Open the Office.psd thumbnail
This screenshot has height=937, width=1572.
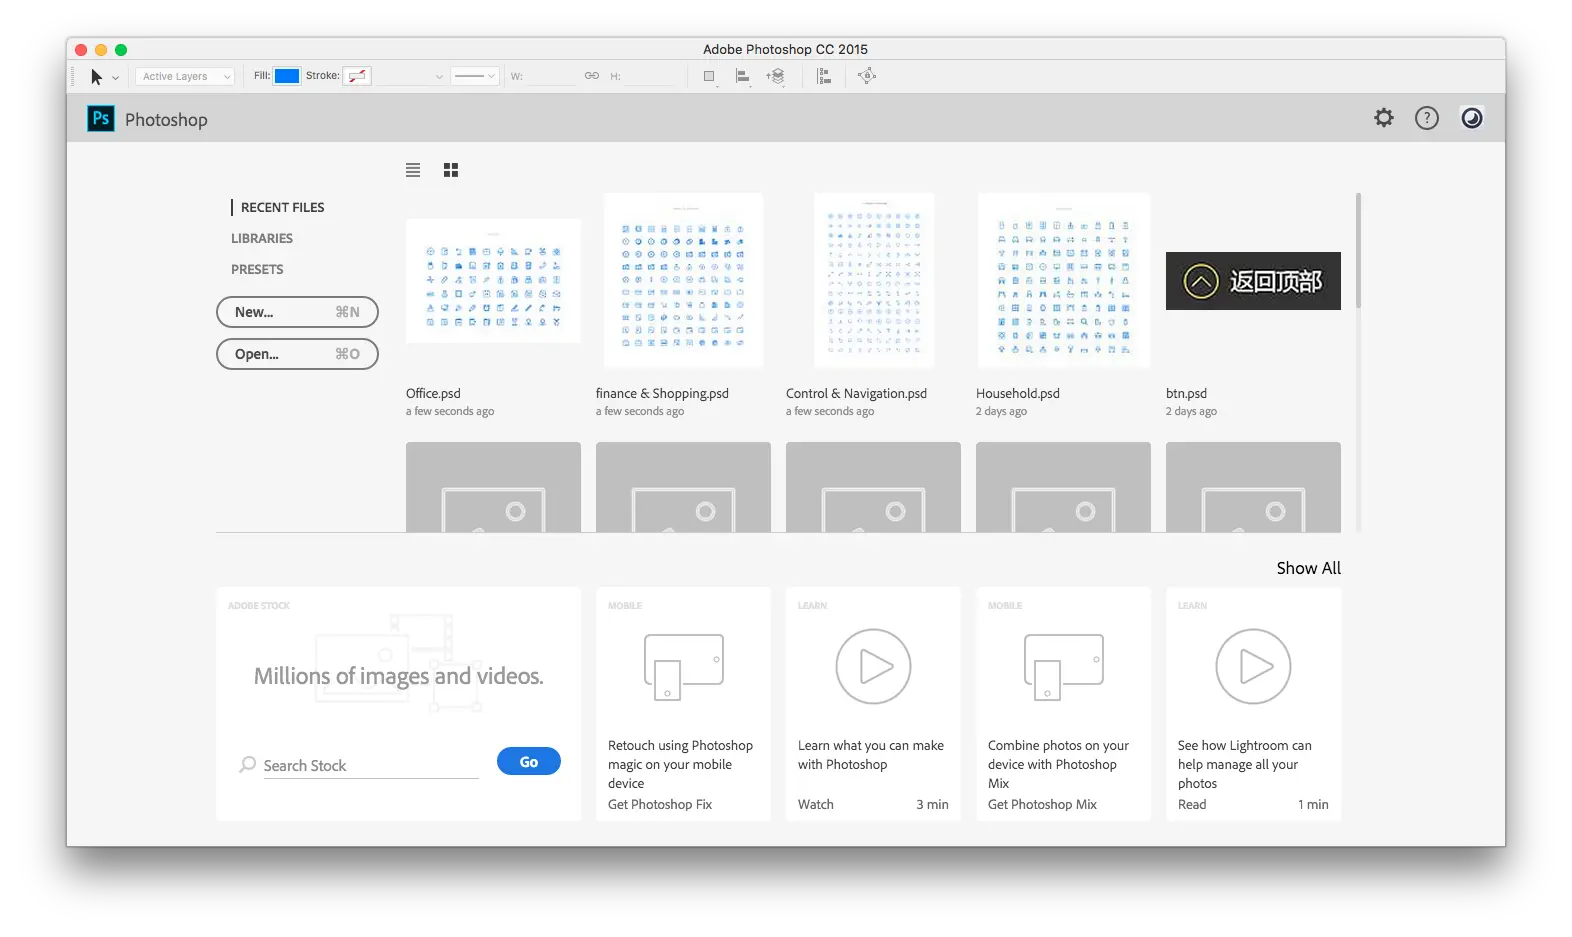click(x=493, y=281)
